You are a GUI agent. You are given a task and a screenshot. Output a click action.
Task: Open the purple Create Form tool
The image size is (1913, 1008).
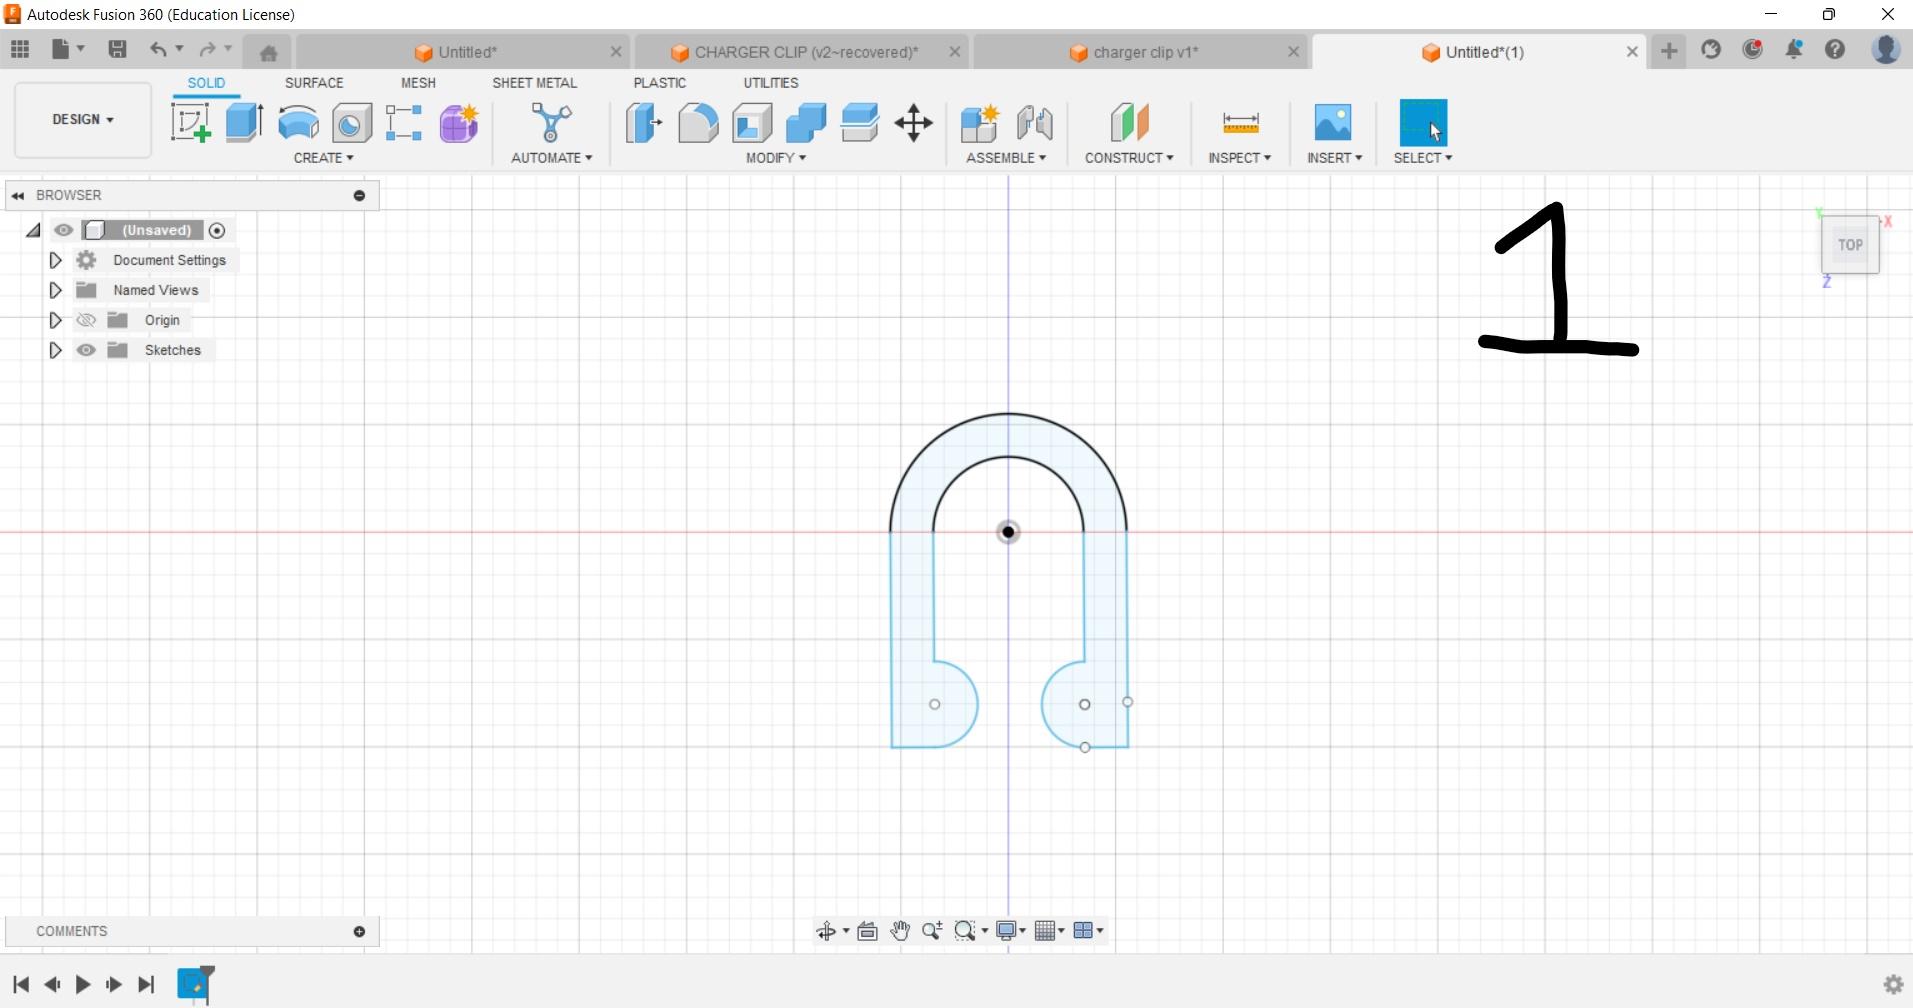(x=458, y=122)
